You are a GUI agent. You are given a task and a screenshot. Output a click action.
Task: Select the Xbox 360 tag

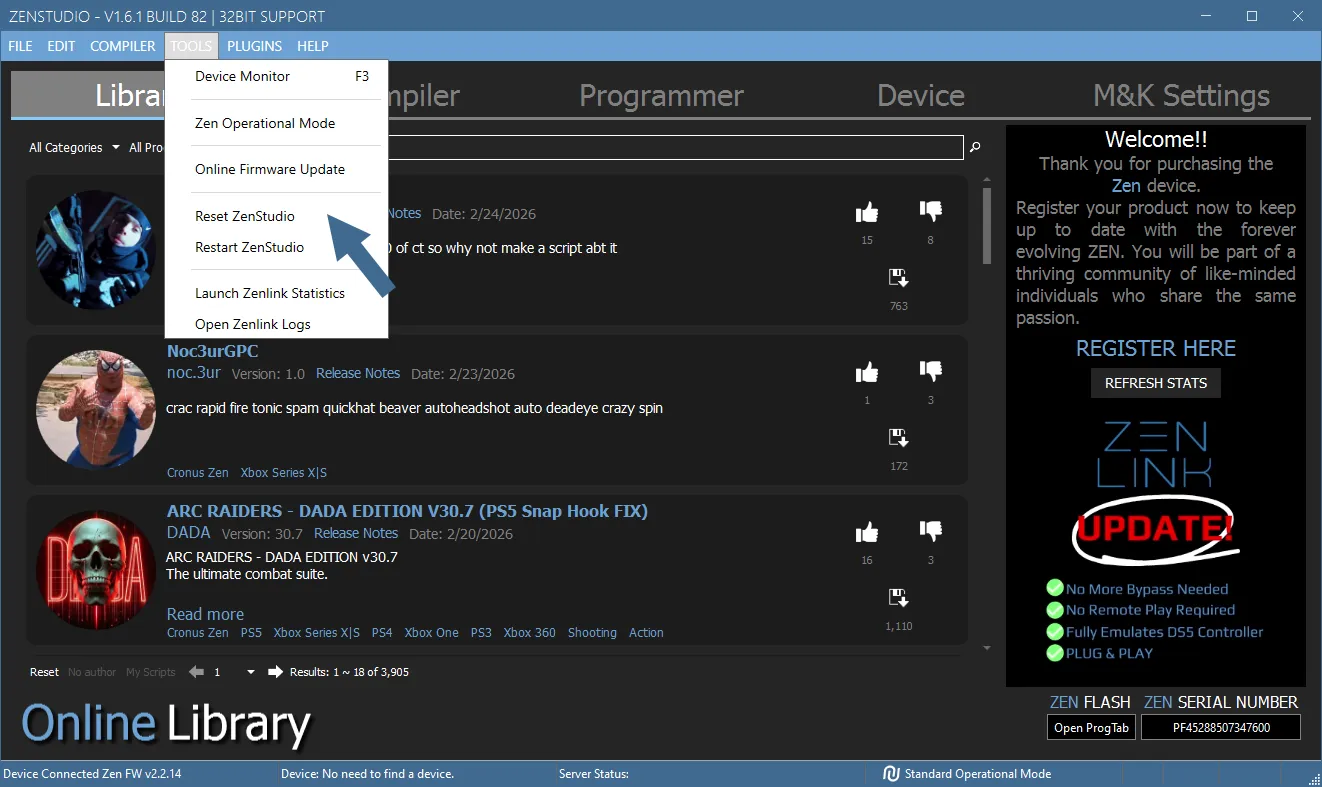tap(529, 633)
